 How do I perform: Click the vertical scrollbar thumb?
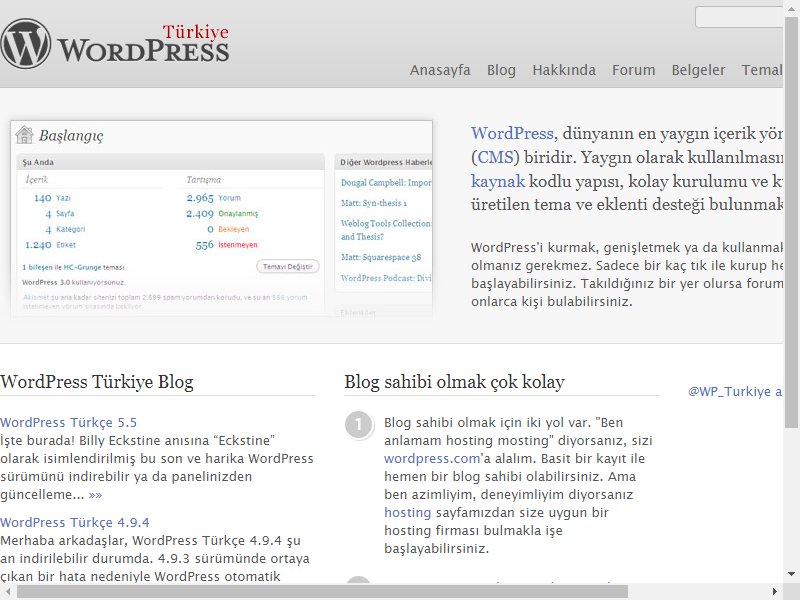click(x=791, y=222)
